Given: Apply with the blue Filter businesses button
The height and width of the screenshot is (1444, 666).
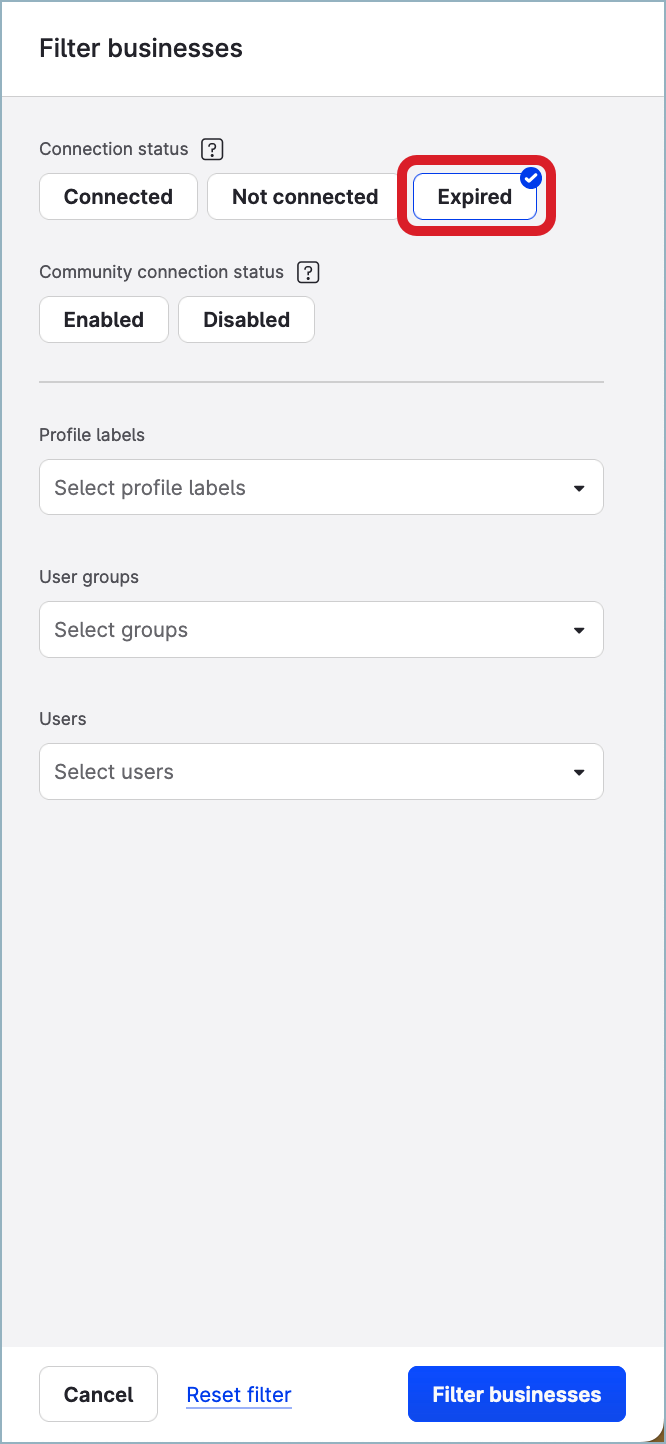Looking at the screenshot, I should click(516, 1394).
